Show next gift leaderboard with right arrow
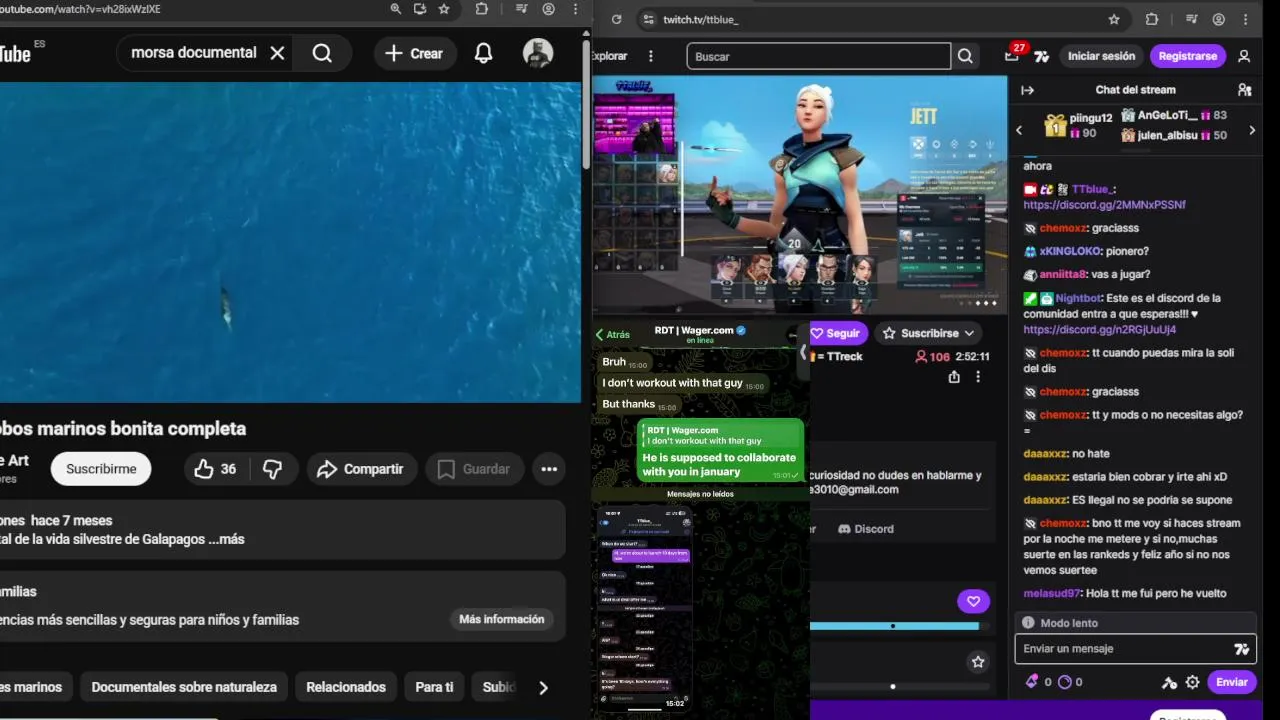The height and width of the screenshot is (720, 1280). pos(1252,130)
